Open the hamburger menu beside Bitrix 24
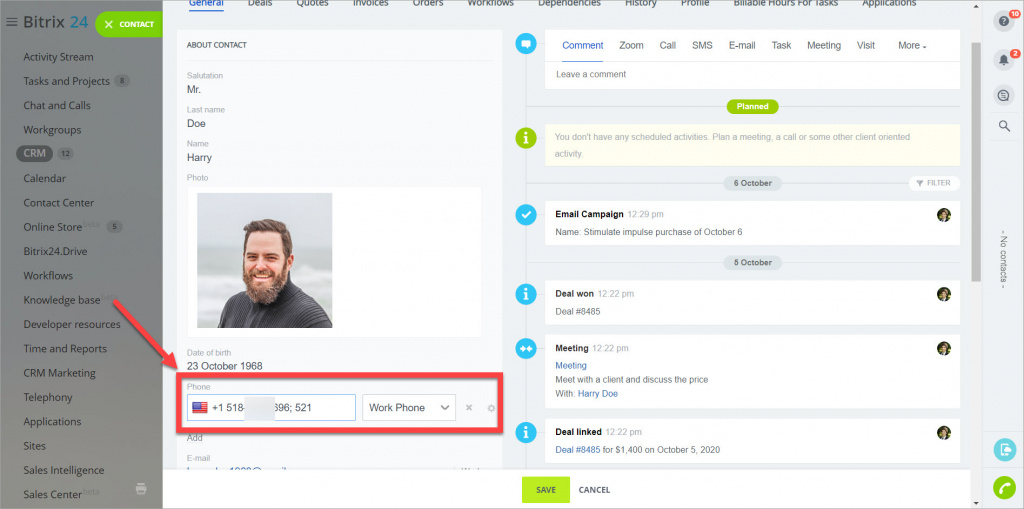The width and height of the screenshot is (1024, 509). pos(11,22)
